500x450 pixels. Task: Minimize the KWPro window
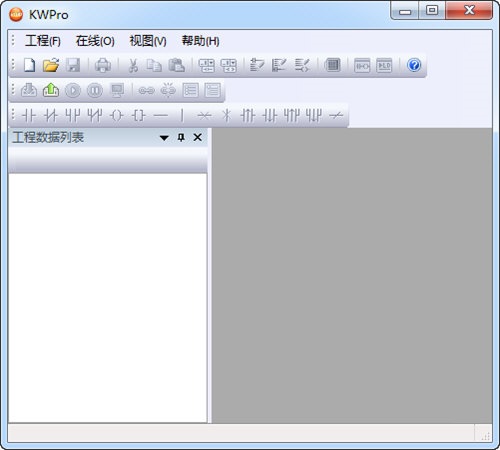click(405, 11)
